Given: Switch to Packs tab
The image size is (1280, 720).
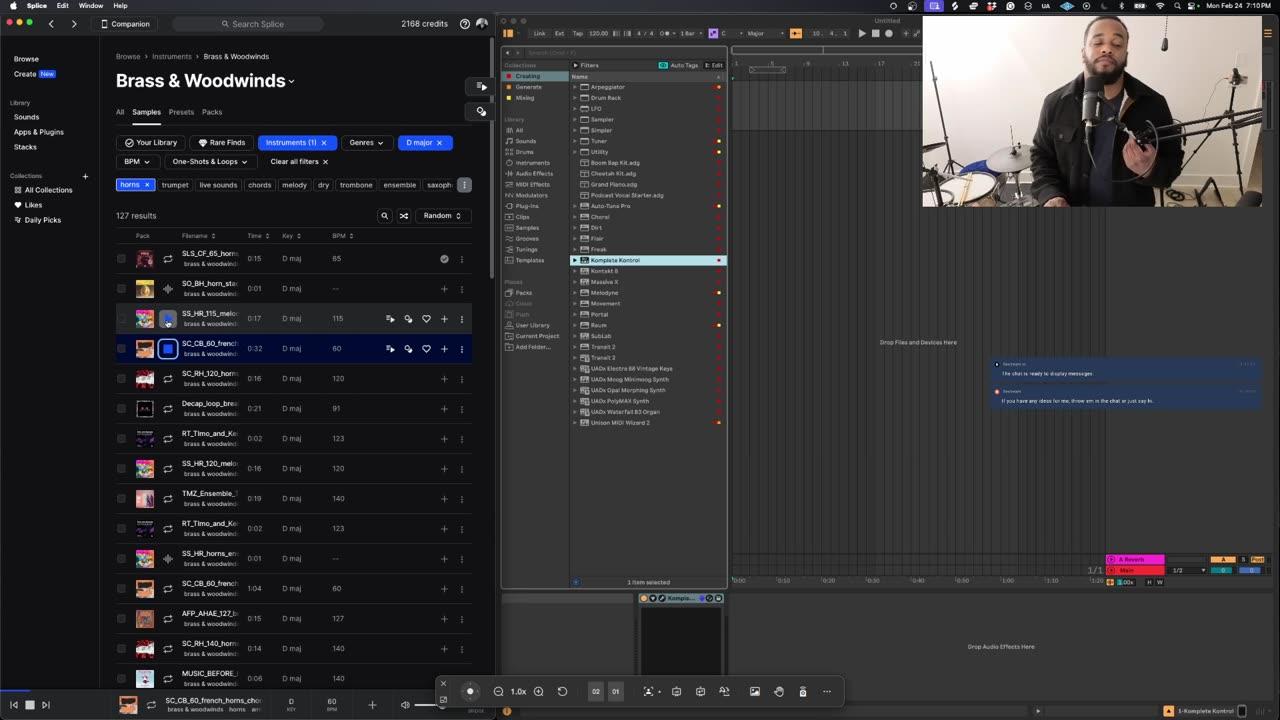Looking at the screenshot, I should click(212, 112).
